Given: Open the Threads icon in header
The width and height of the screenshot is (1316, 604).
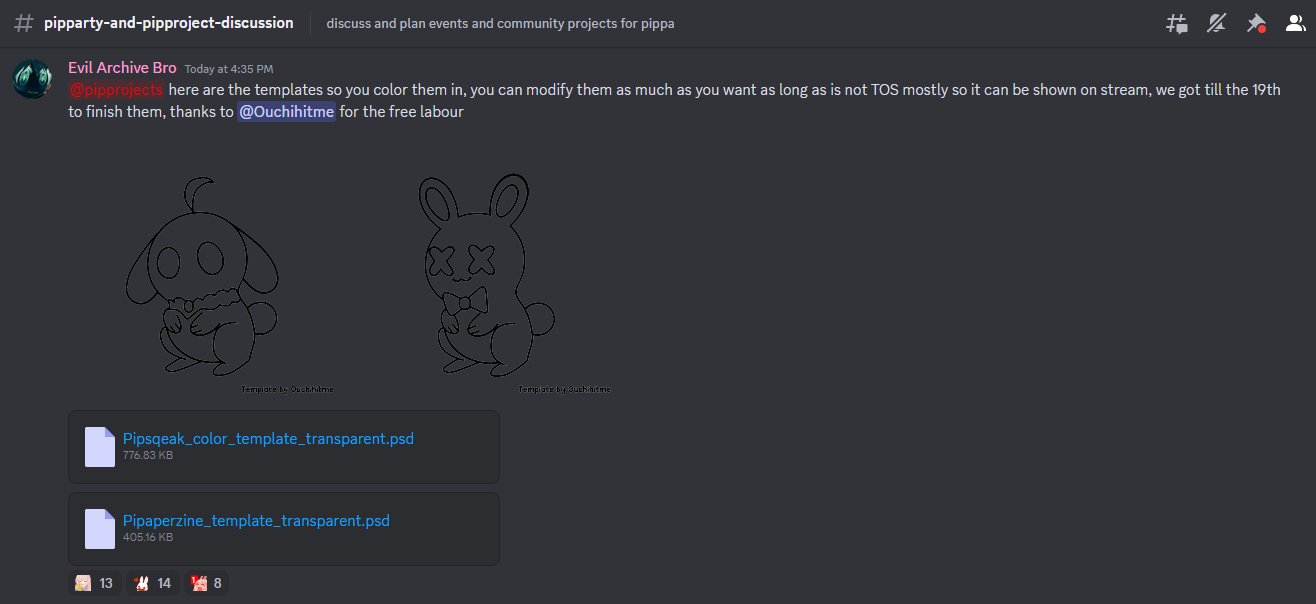Looking at the screenshot, I should click(1177, 23).
